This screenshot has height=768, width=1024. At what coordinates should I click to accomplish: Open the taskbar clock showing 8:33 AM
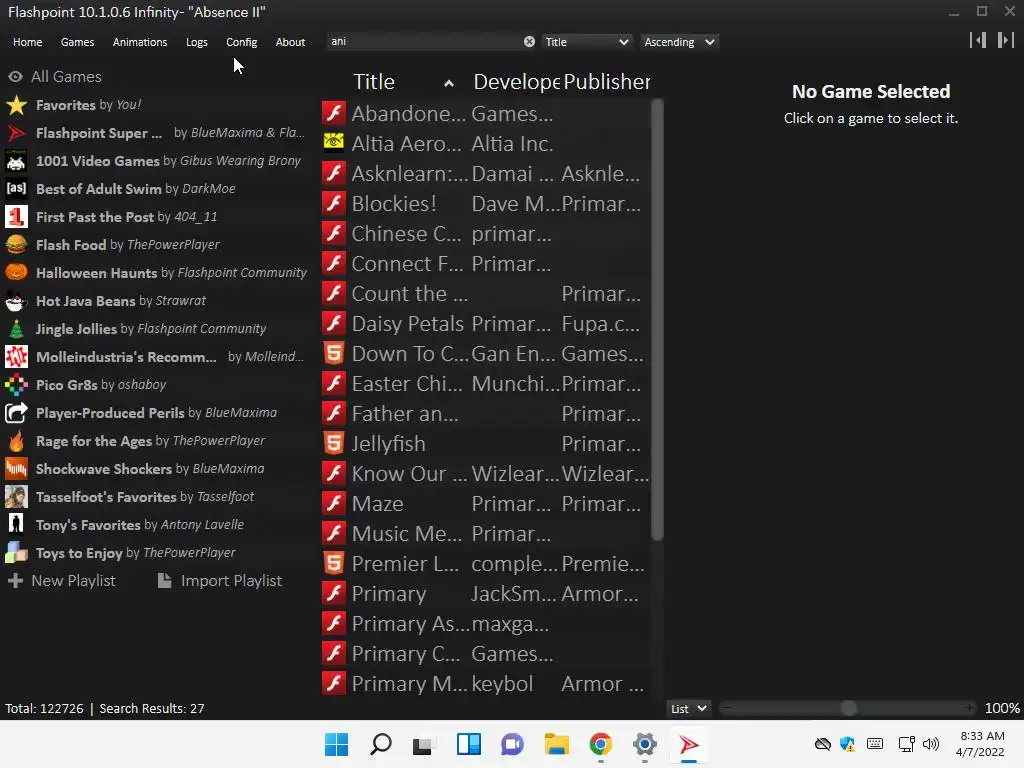[981, 744]
